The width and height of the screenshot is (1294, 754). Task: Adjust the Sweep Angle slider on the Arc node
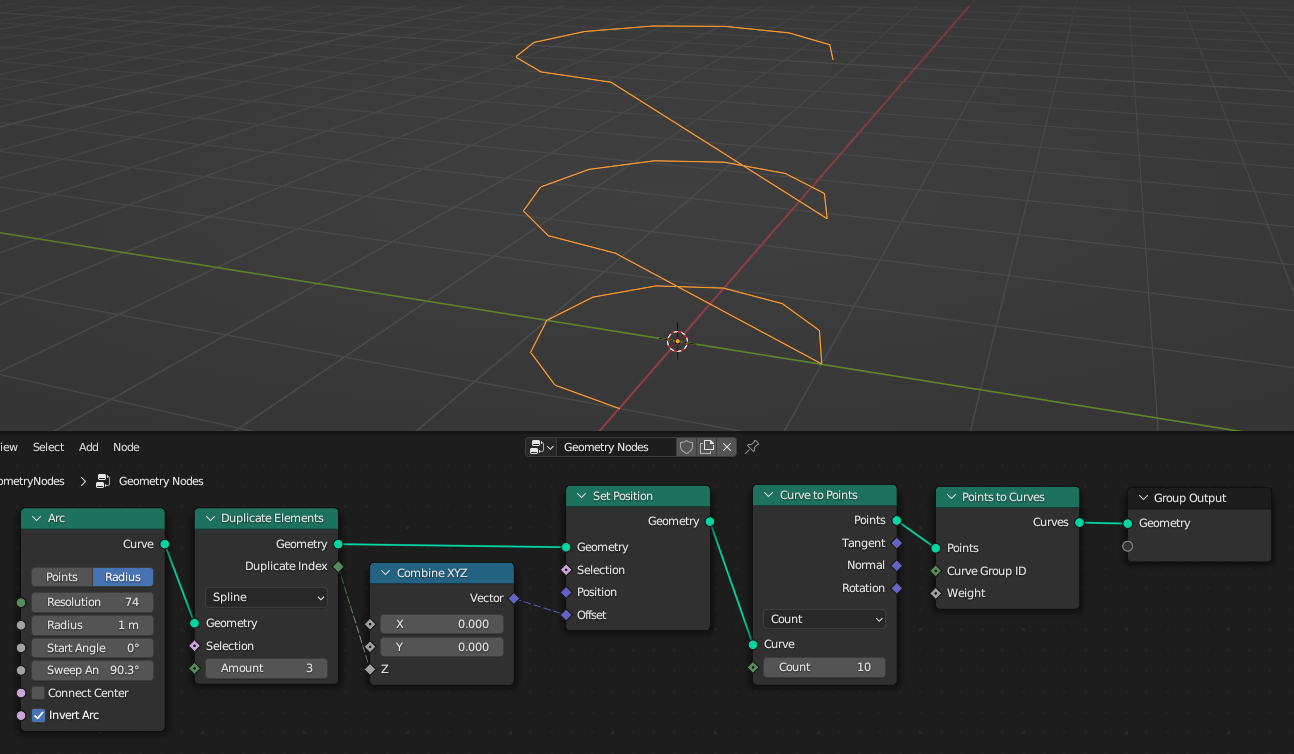[x=91, y=669]
